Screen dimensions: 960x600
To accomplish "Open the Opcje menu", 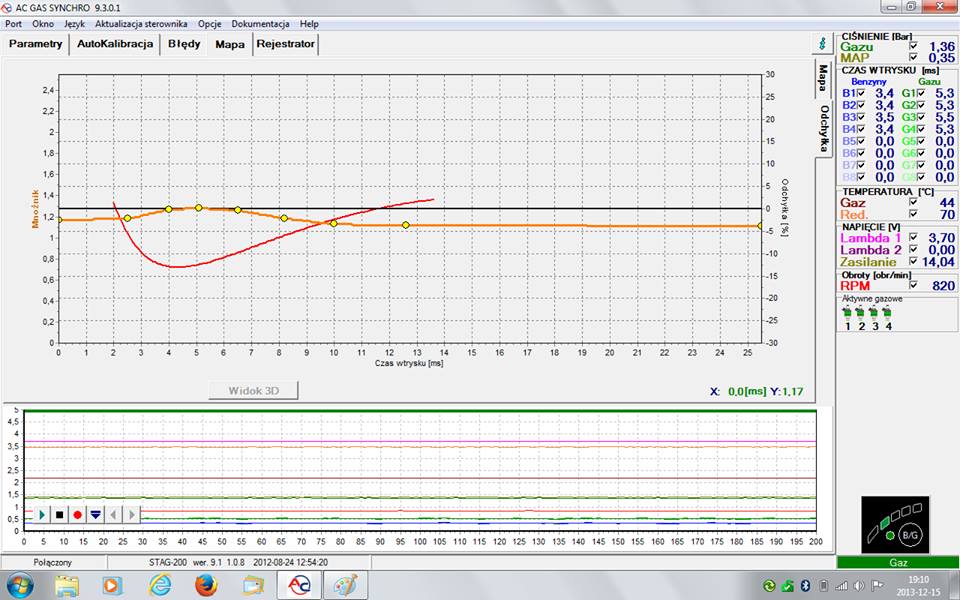I will 209,23.
